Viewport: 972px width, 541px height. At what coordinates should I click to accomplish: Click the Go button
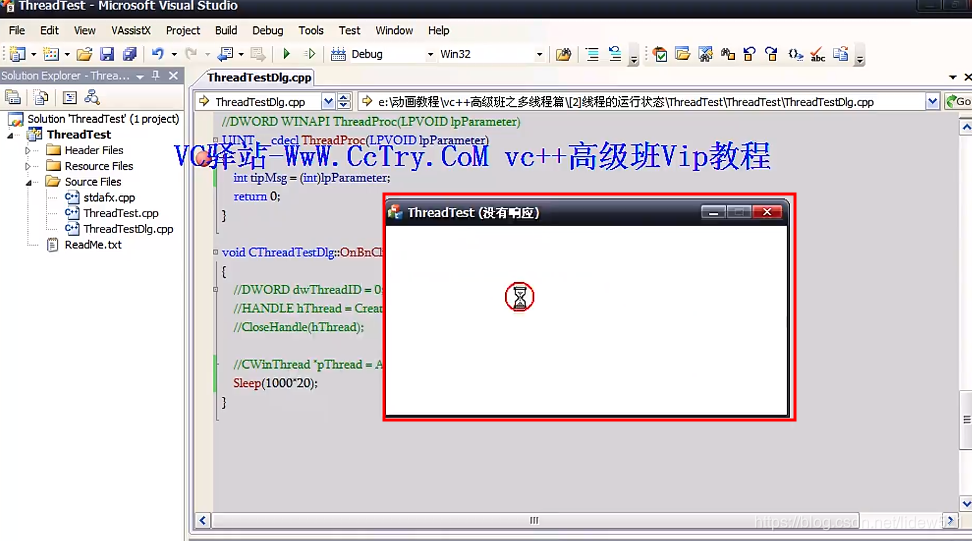click(958, 102)
